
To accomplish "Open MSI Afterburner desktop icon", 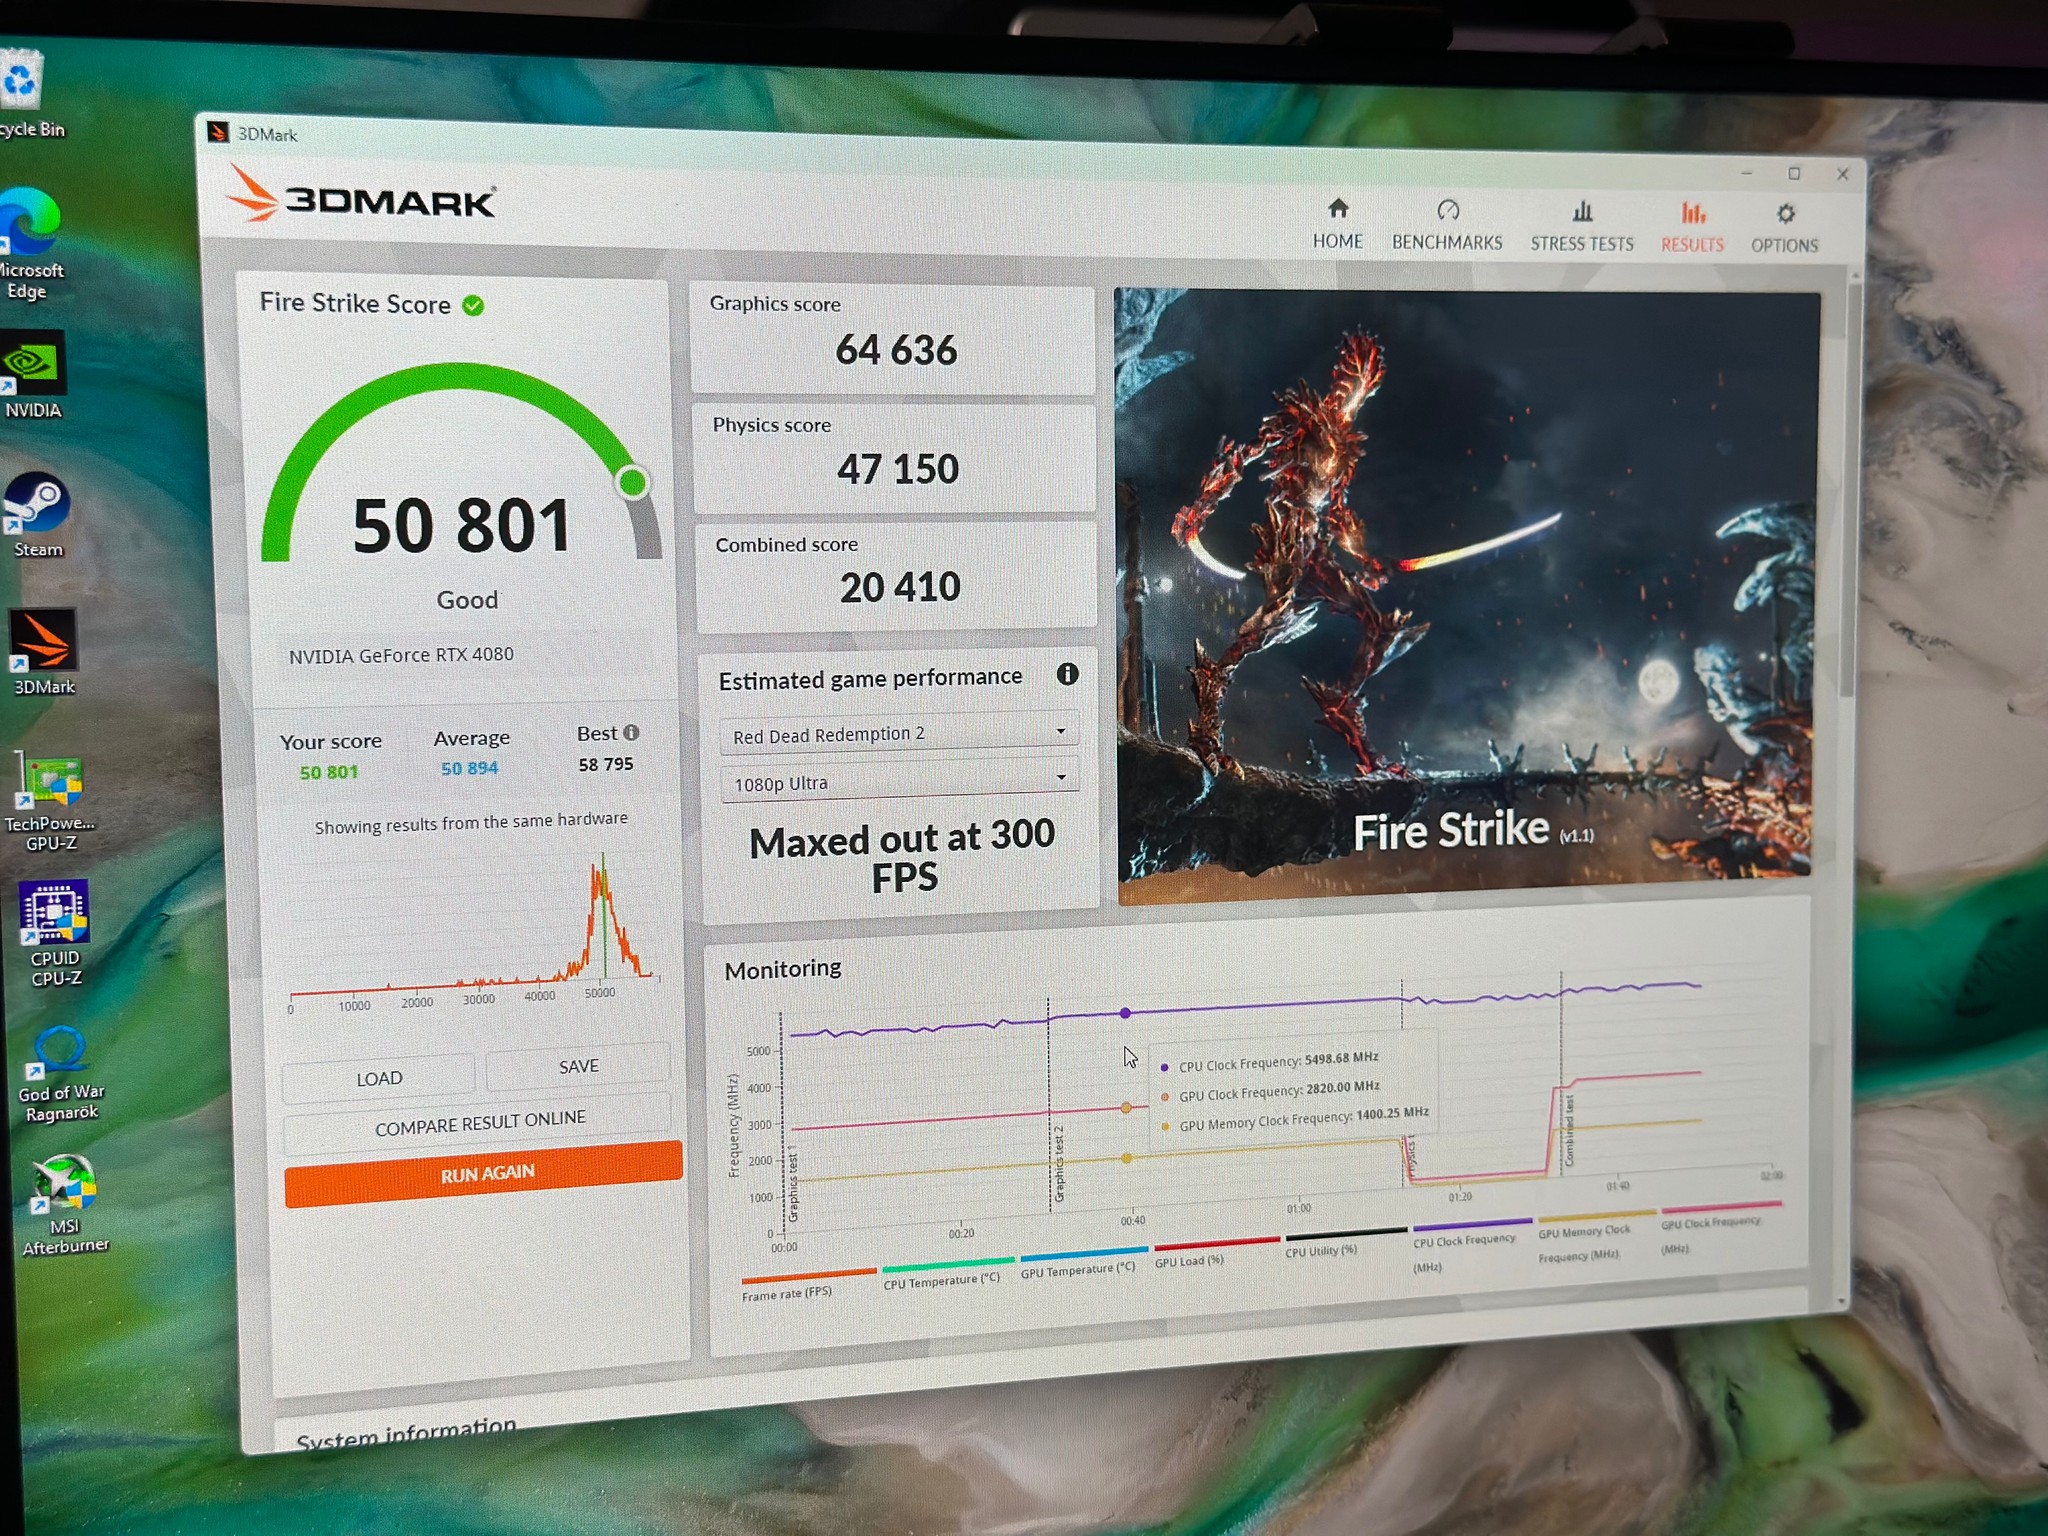I will [x=64, y=1204].
